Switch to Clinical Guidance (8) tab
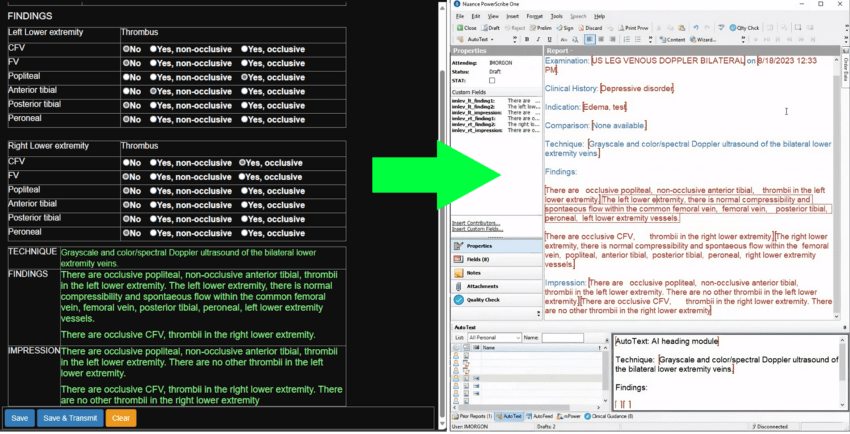 pyautogui.click(x=608, y=417)
